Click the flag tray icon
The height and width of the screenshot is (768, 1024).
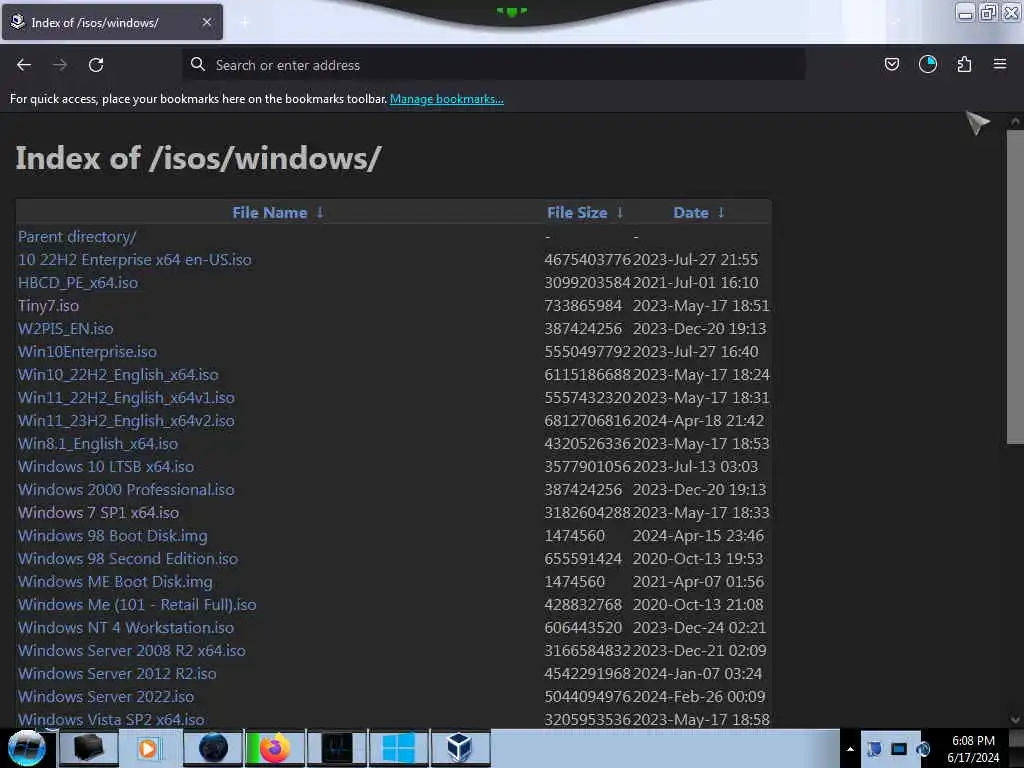(874, 749)
